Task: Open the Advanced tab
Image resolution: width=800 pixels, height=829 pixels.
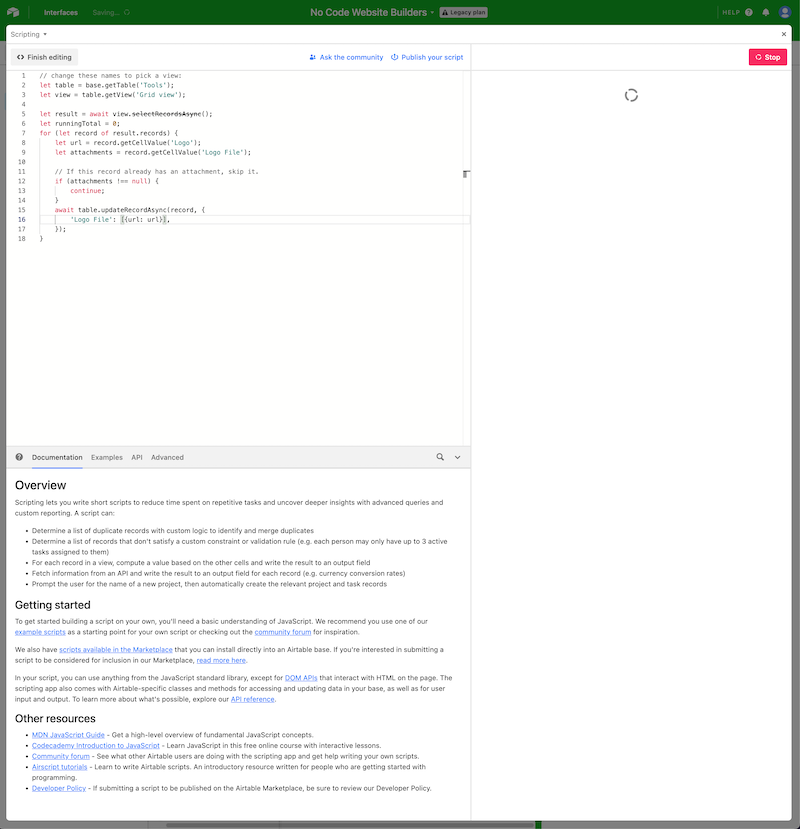Action: [167, 457]
